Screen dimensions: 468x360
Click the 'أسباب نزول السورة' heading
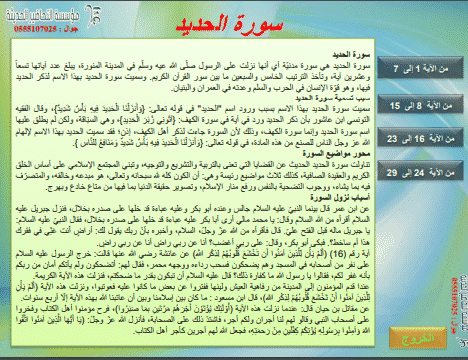340,198
